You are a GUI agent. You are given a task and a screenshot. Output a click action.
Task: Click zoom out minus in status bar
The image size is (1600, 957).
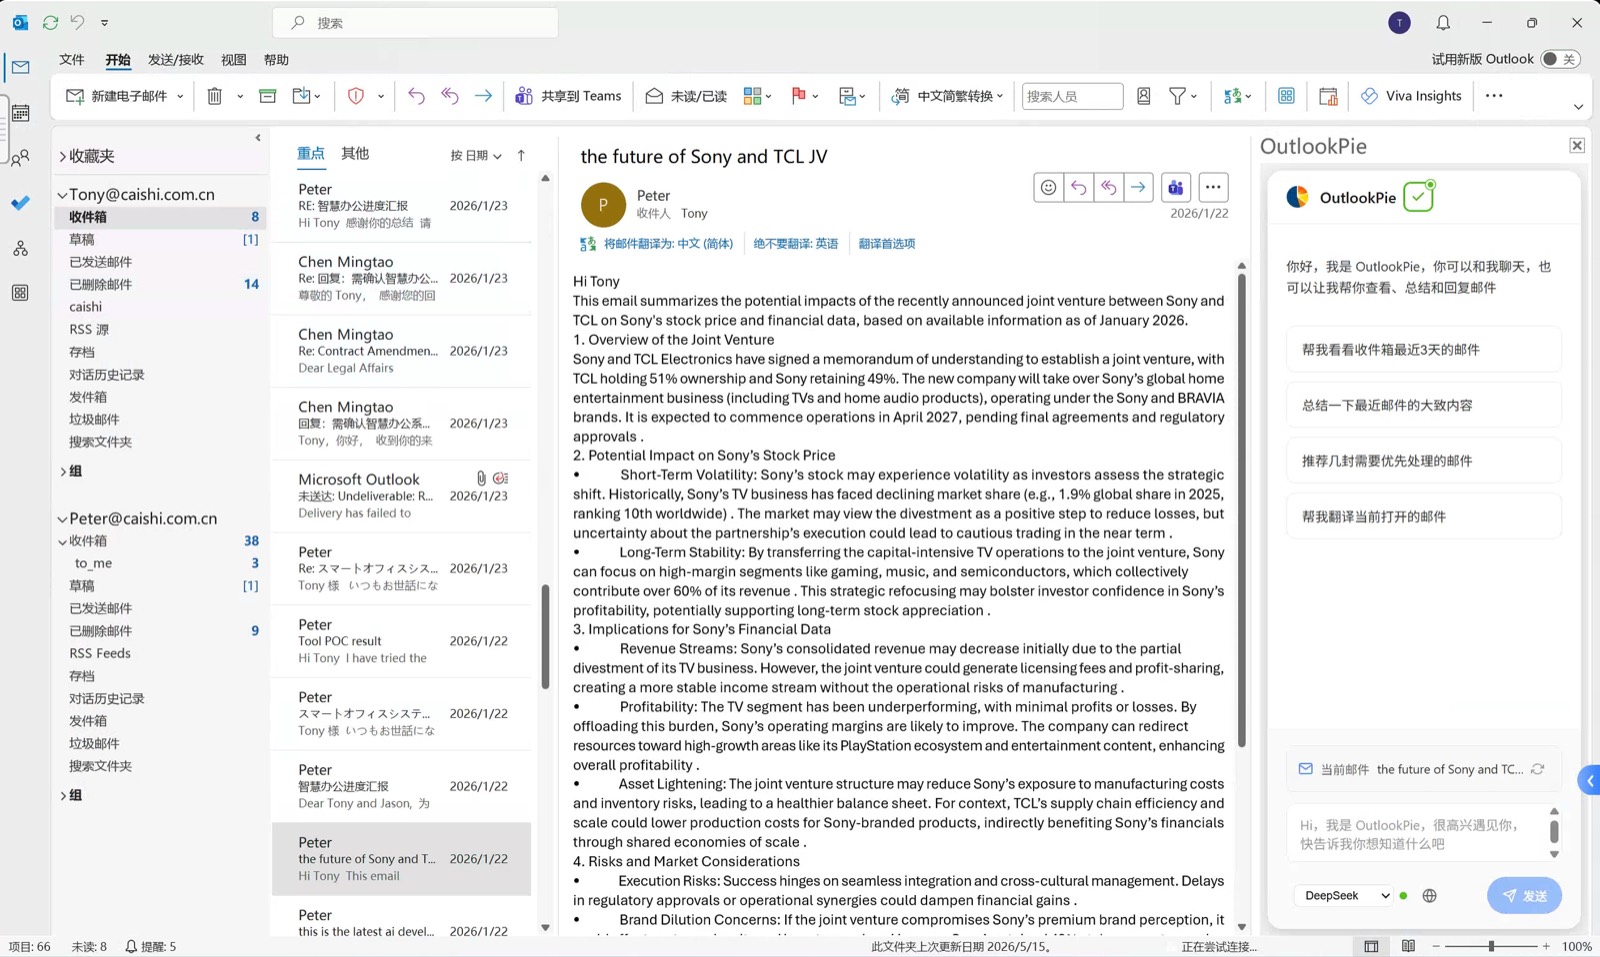coord(1436,946)
